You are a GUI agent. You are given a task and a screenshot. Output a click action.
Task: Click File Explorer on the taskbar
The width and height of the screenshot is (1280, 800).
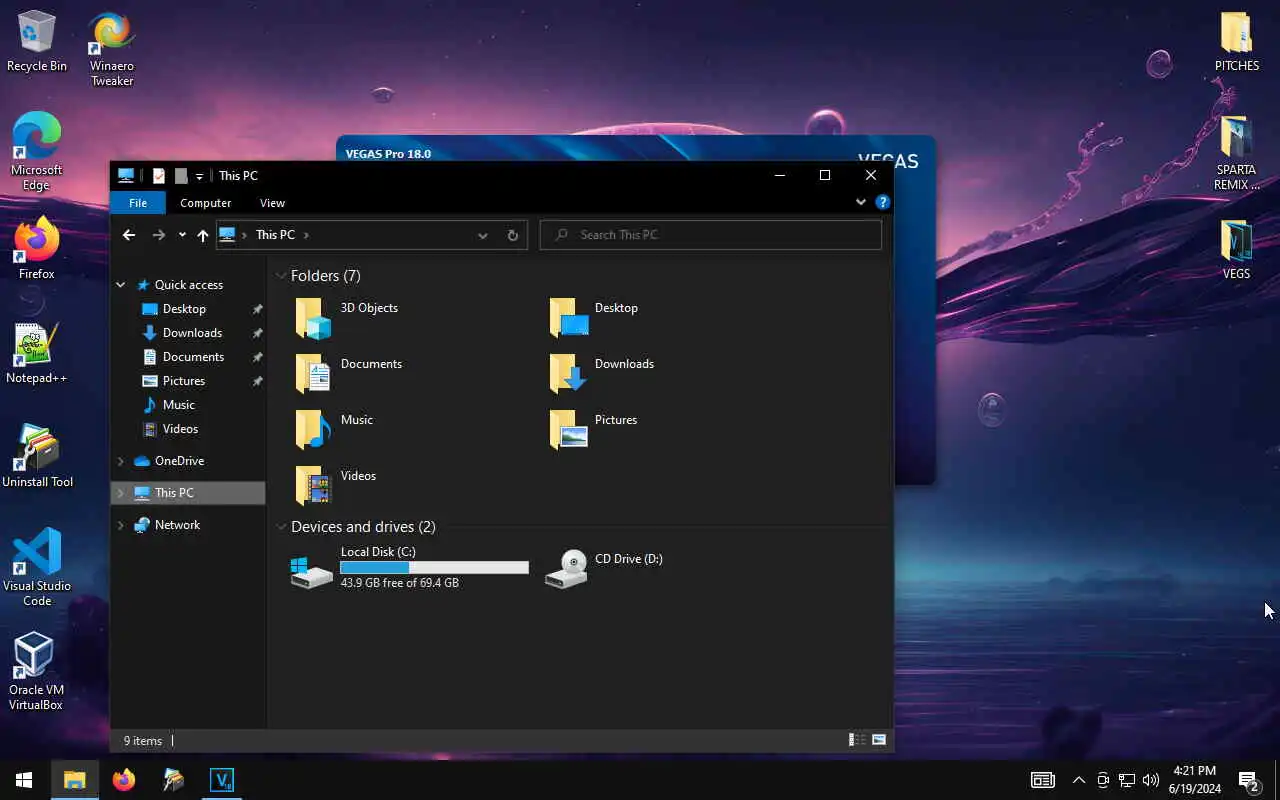pyautogui.click(x=74, y=780)
